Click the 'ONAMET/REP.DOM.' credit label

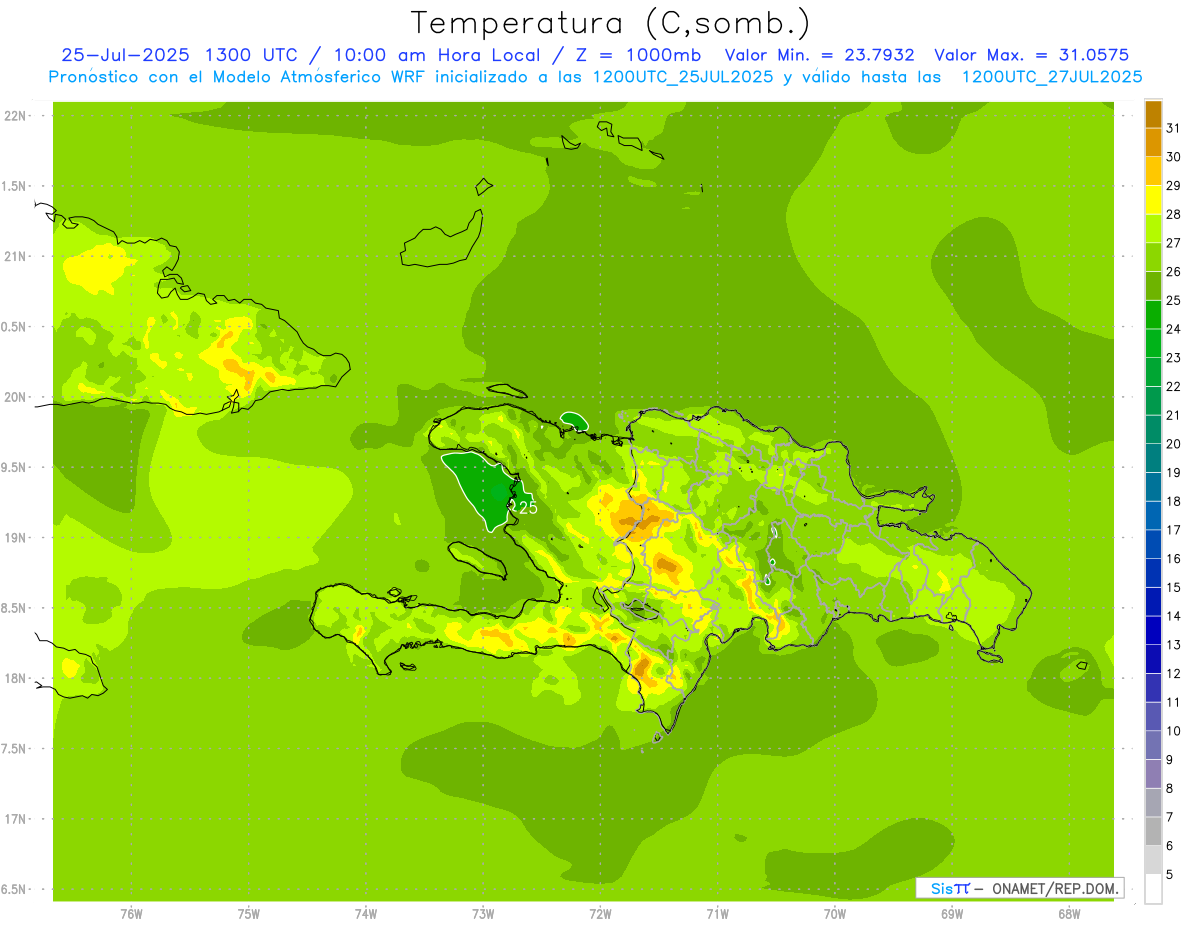point(1054,888)
